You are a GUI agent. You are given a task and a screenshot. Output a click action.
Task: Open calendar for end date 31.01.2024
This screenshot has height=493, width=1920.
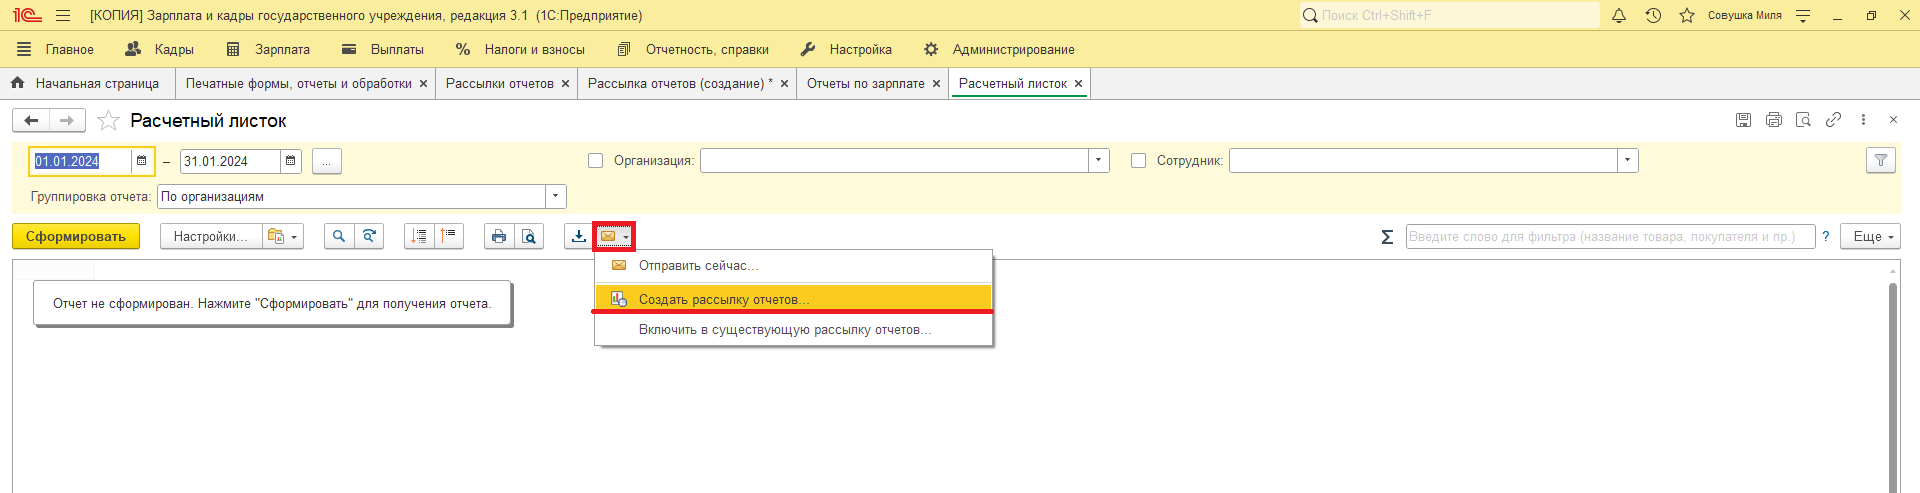click(x=290, y=161)
